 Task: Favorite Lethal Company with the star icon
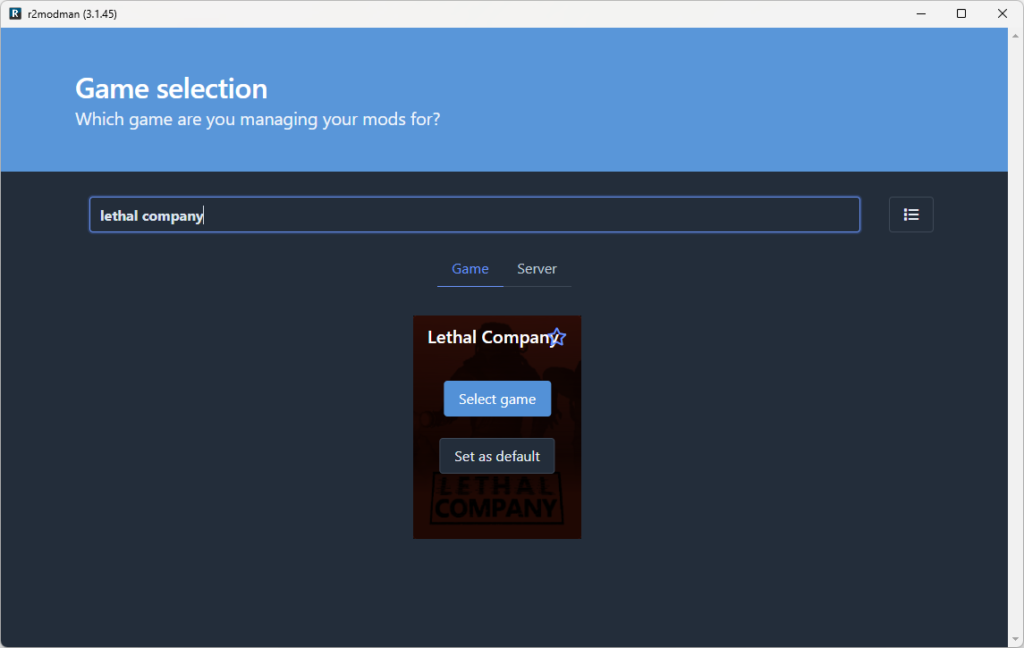(x=558, y=338)
